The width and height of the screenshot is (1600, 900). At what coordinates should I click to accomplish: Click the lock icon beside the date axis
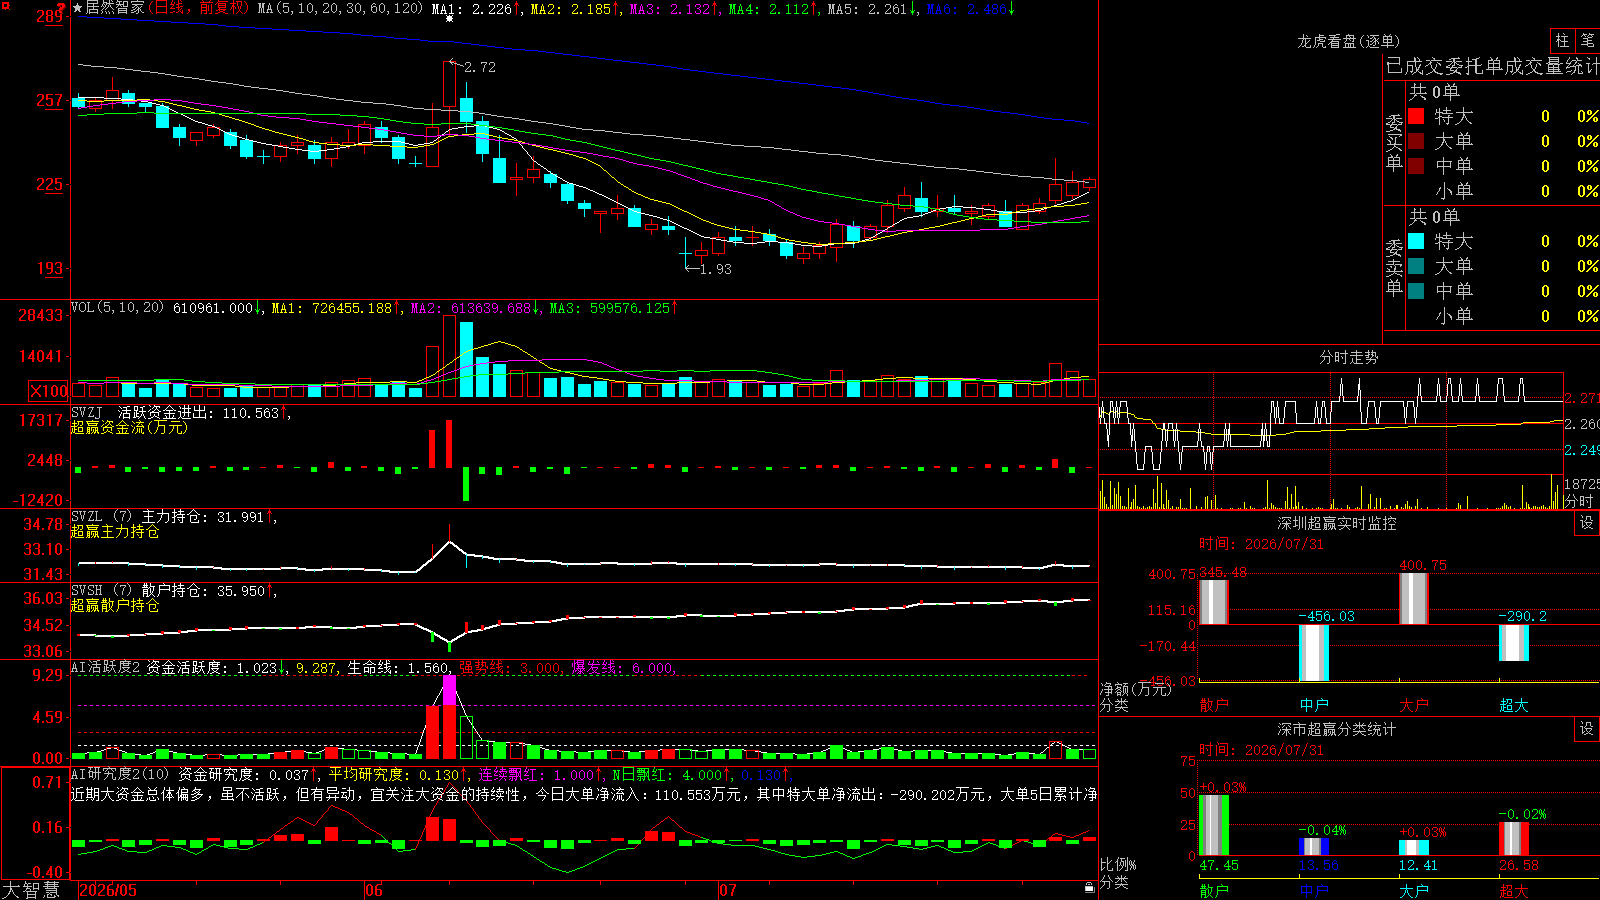1089,887
